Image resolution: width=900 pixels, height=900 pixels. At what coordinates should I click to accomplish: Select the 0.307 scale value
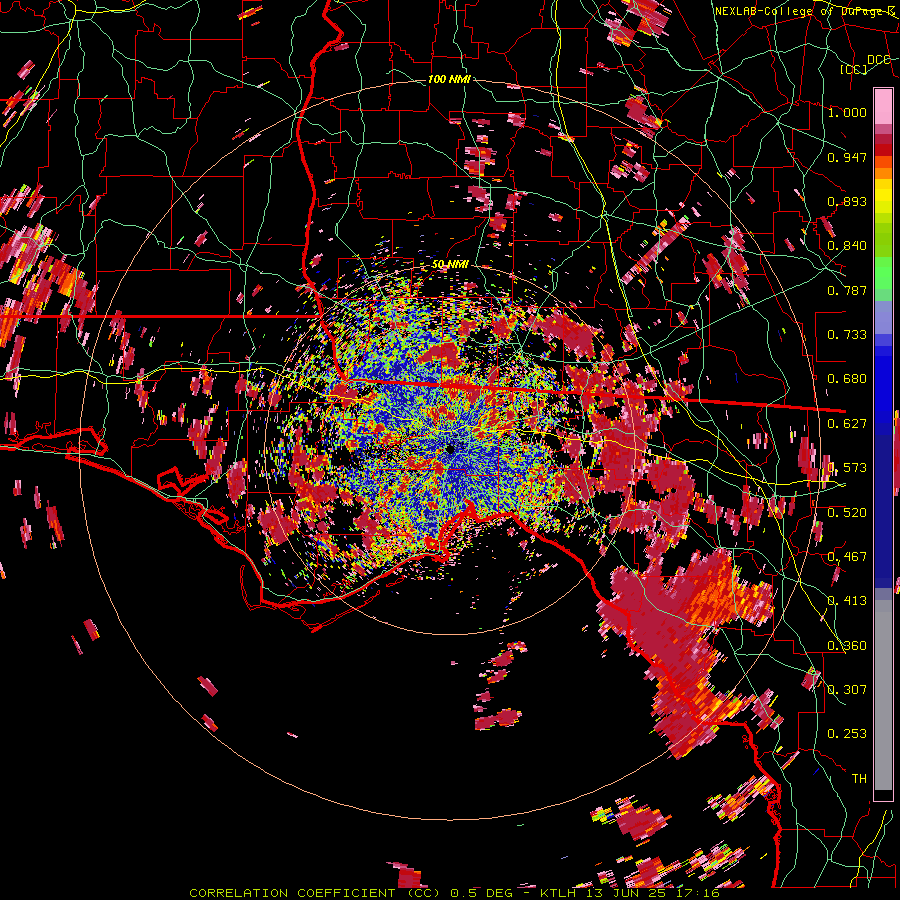847,690
